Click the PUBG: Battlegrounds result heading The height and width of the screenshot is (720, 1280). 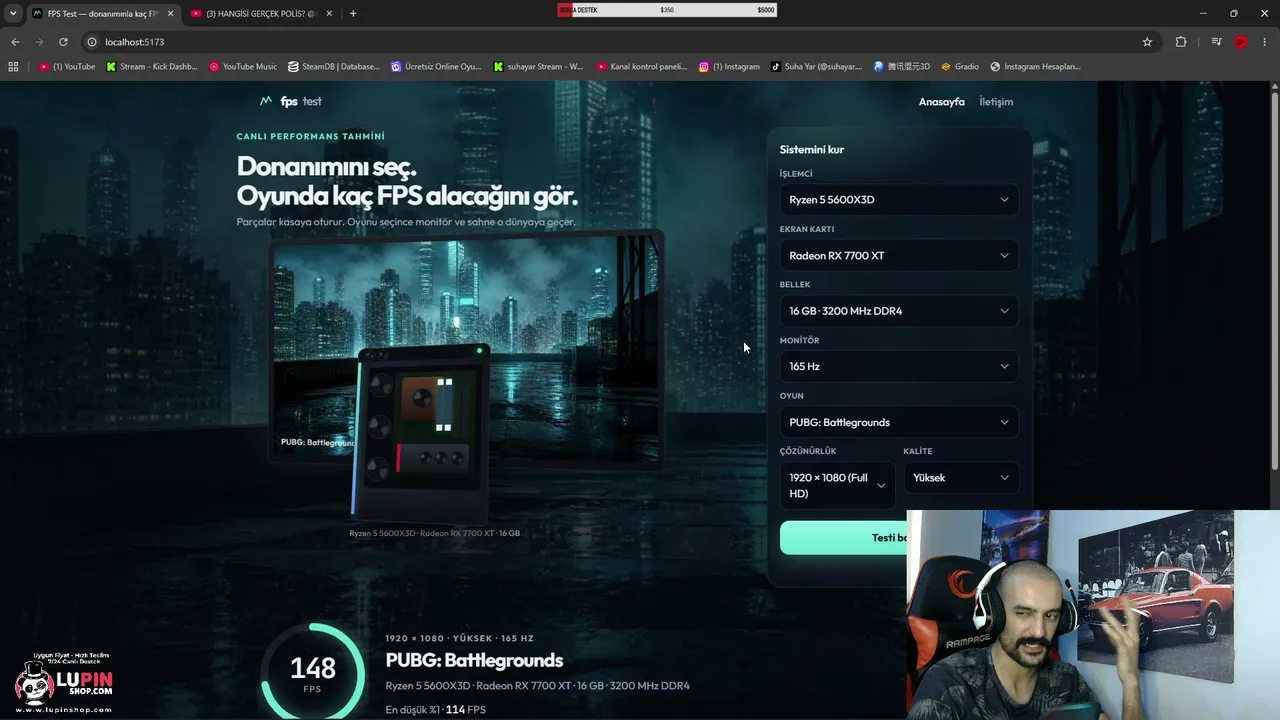pos(474,660)
